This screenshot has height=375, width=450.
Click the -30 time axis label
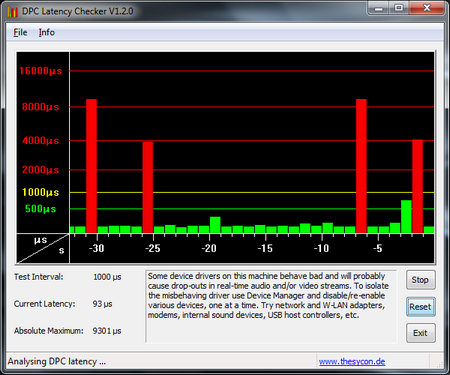(96, 248)
